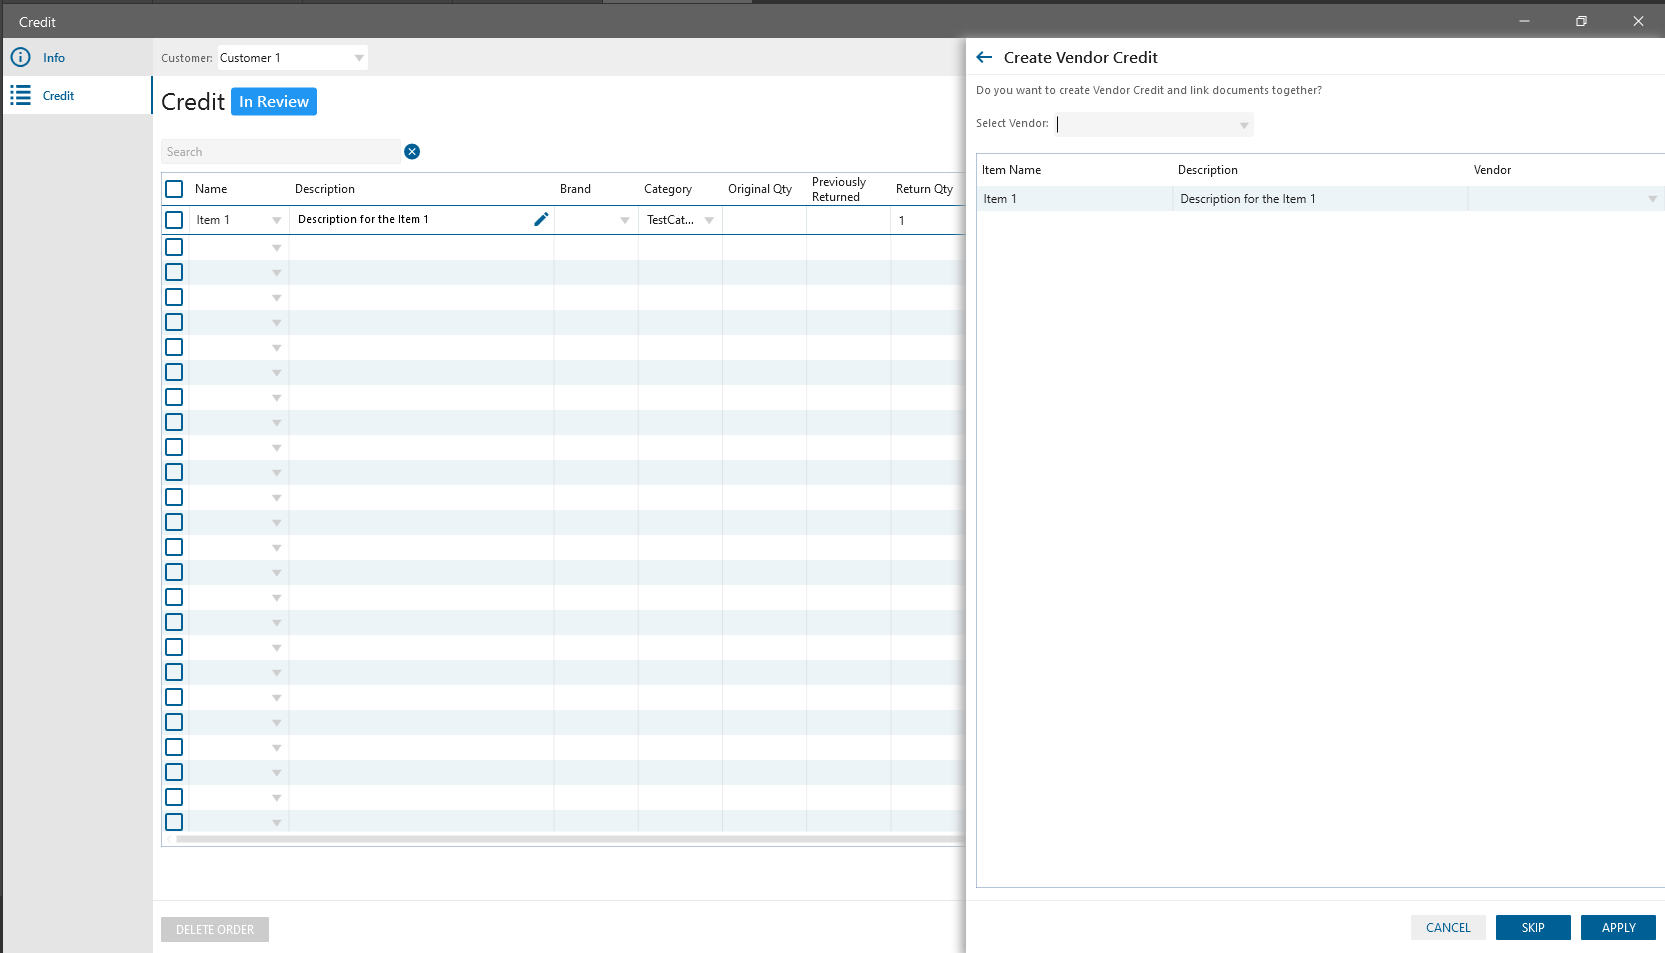Minimize the Credit window

pyautogui.click(x=1524, y=21)
